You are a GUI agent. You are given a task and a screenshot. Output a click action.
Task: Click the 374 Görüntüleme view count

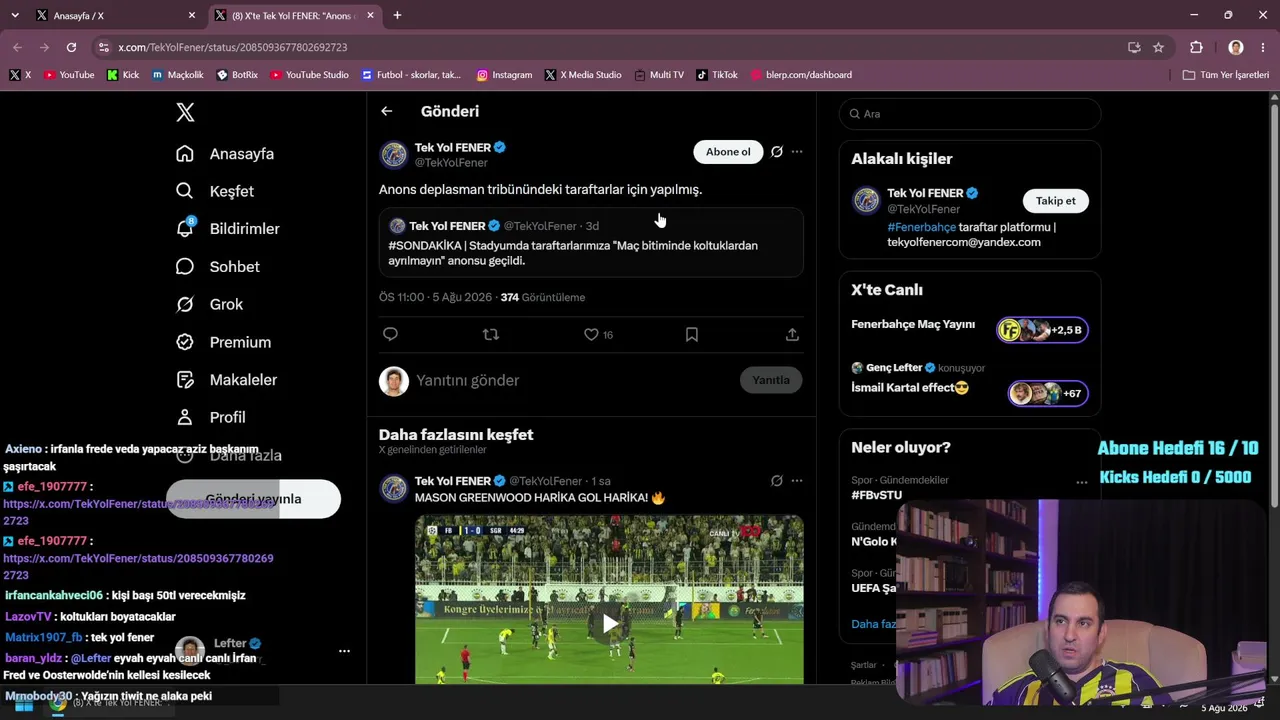click(542, 297)
